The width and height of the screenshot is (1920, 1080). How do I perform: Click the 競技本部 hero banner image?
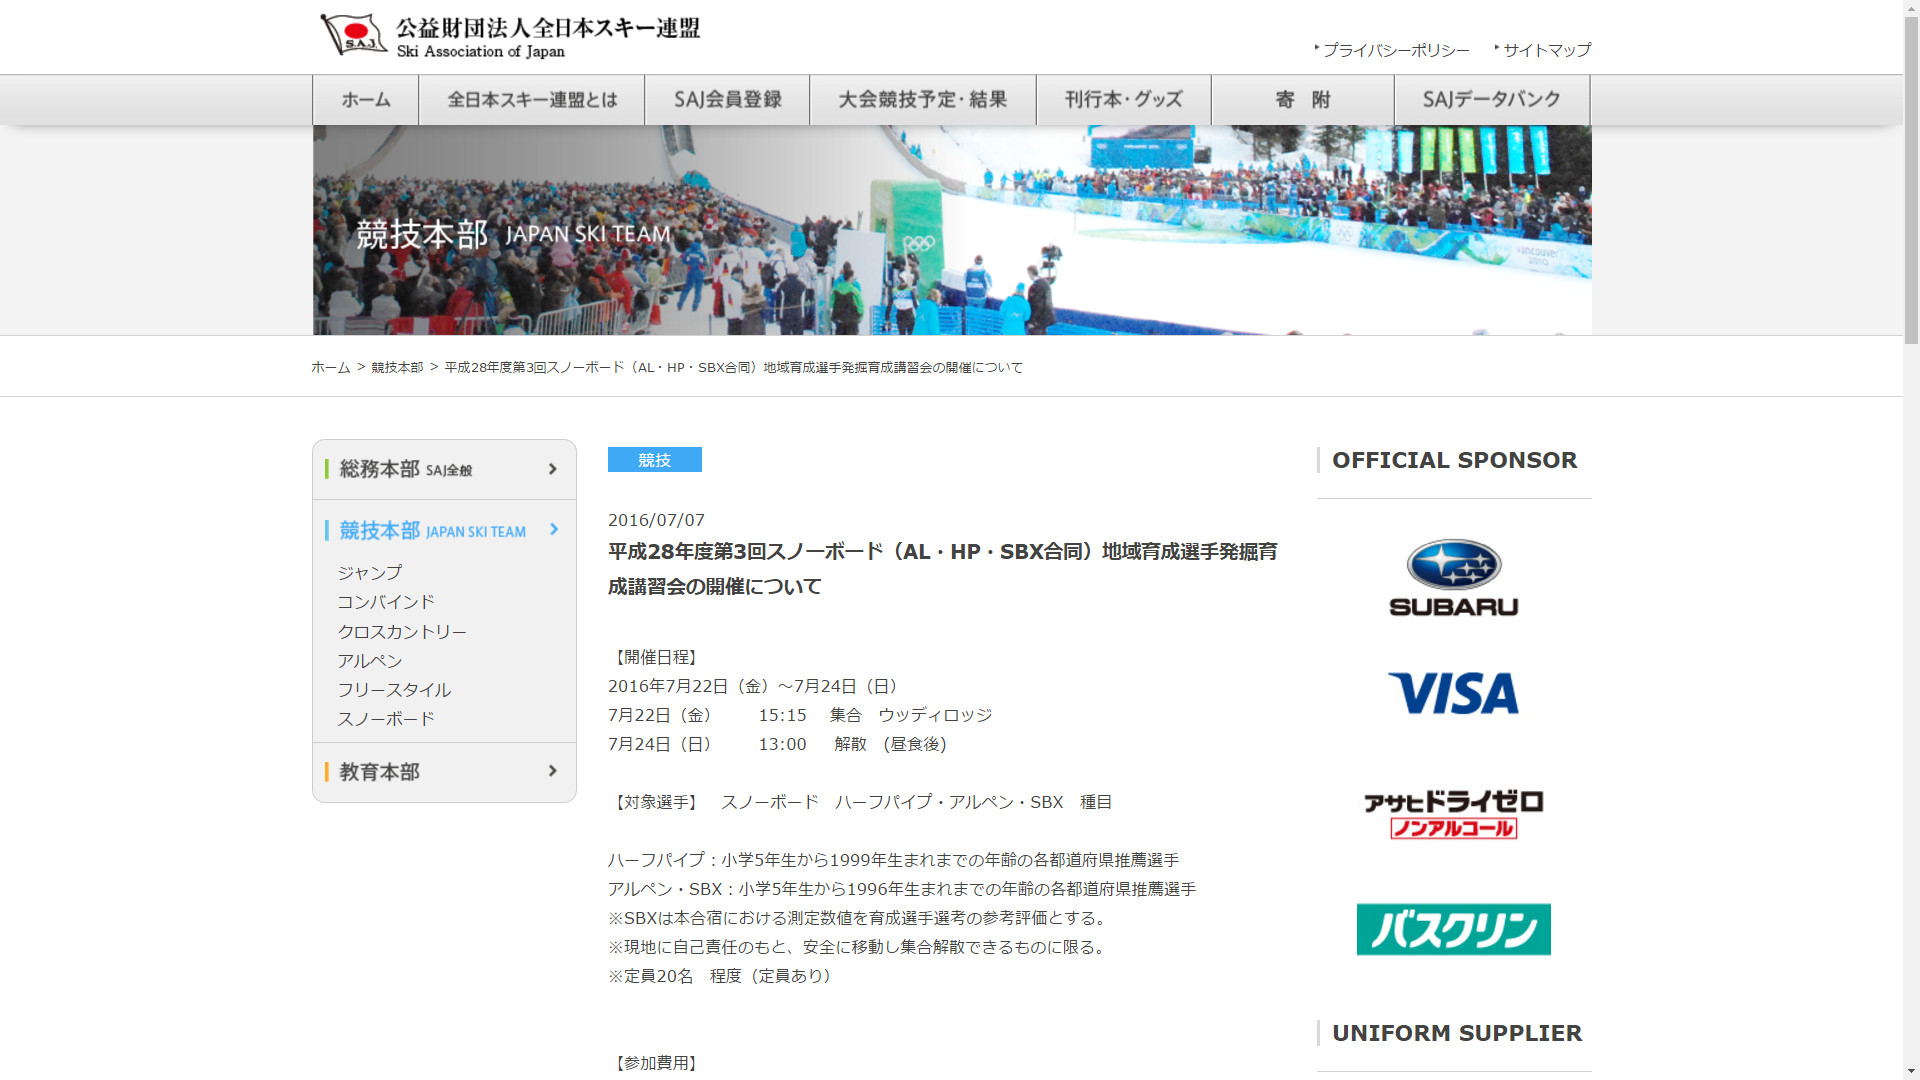click(951, 230)
